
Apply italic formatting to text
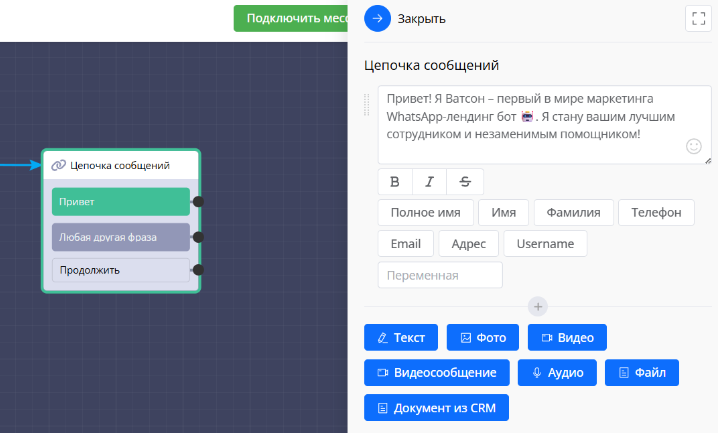pos(429,181)
